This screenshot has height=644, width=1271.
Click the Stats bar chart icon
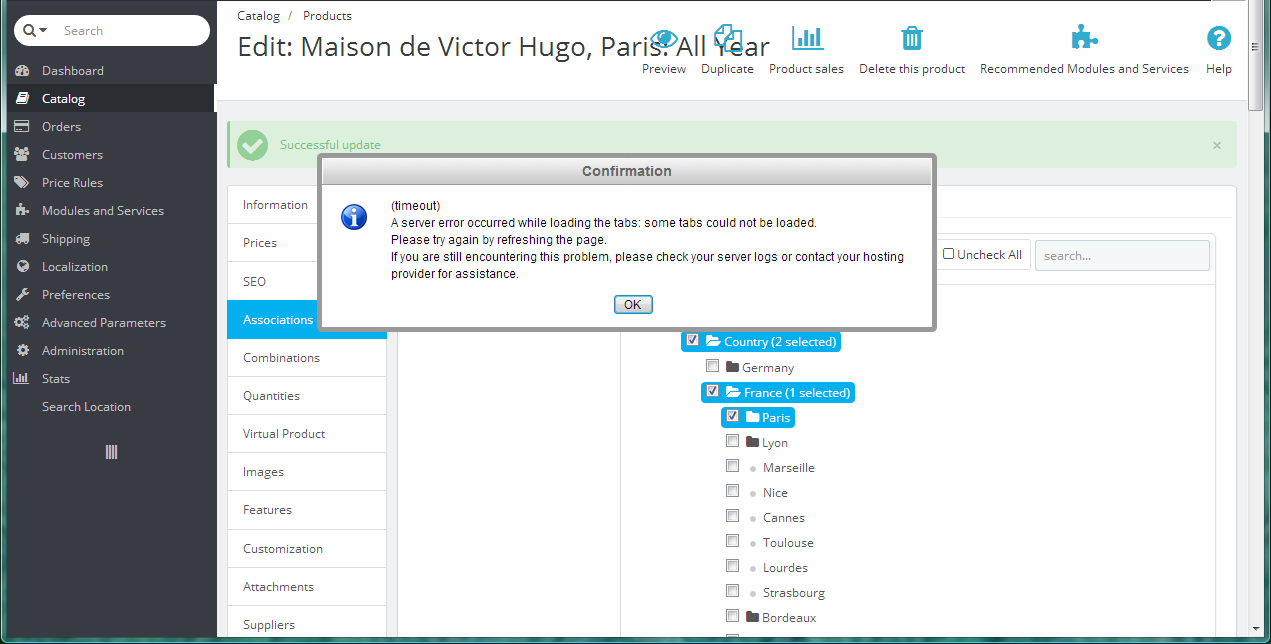pyautogui.click(x=21, y=379)
